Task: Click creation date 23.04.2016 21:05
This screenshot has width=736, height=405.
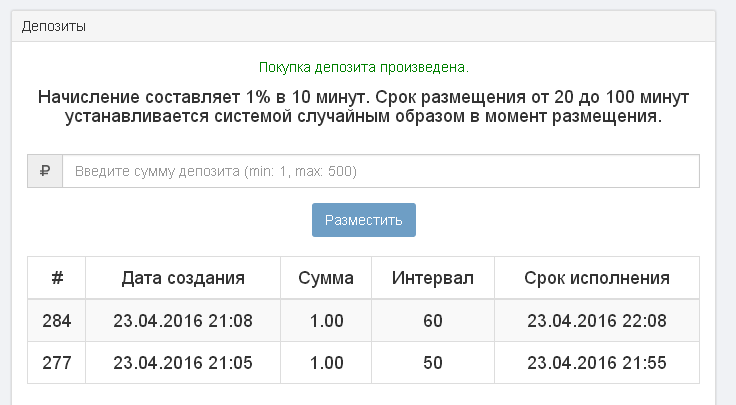Action: pyautogui.click(x=183, y=363)
